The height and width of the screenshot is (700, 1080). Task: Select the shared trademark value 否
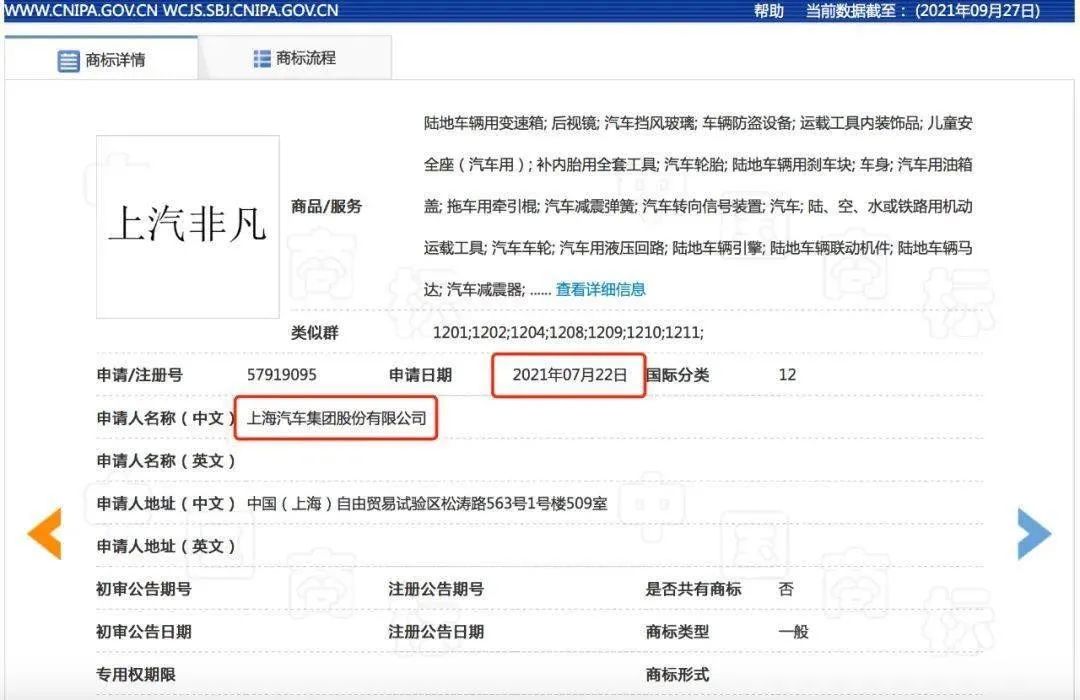pos(786,589)
